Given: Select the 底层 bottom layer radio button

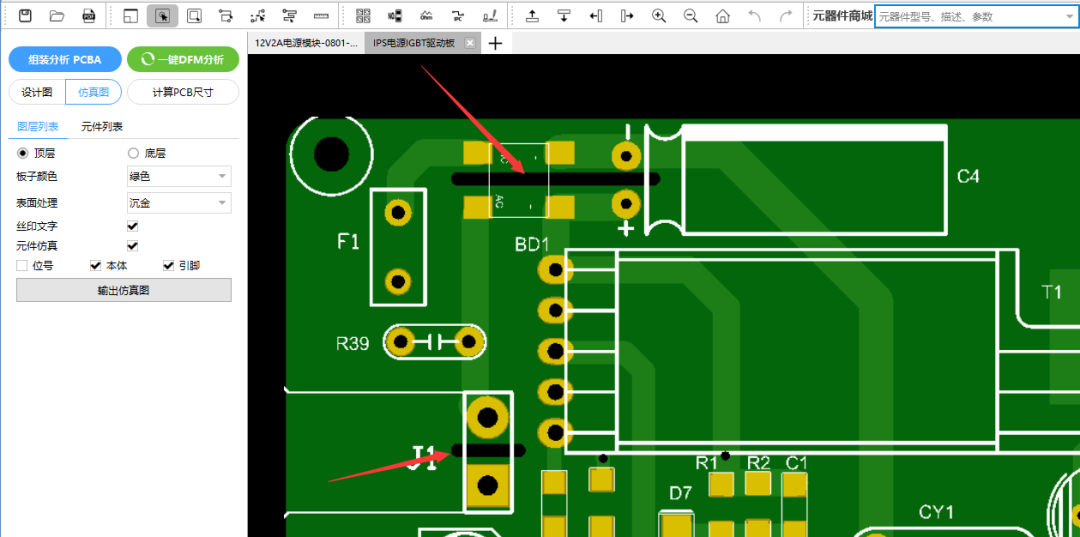Looking at the screenshot, I should coord(134,154).
